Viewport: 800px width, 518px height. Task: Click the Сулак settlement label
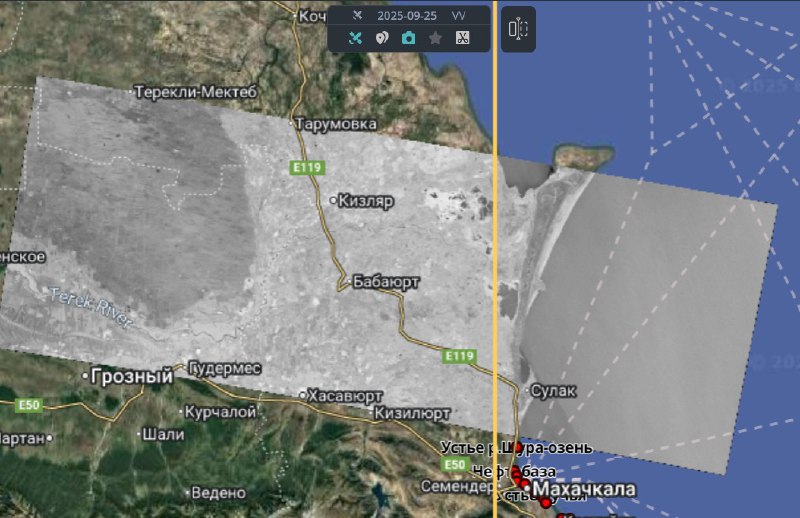point(553,390)
